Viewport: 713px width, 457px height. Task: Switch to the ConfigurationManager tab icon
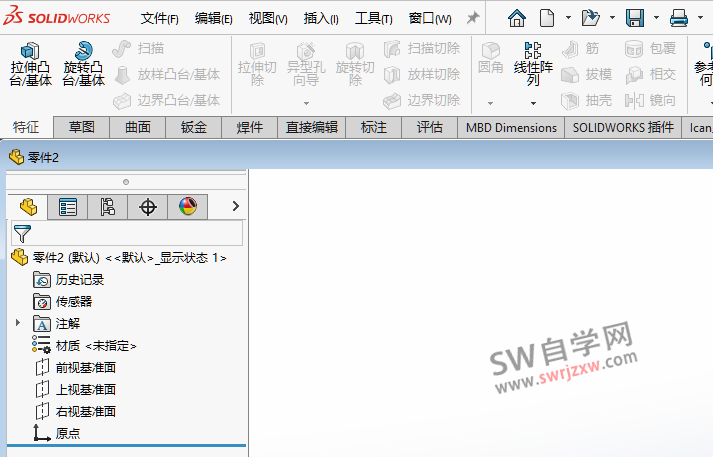point(108,207)
